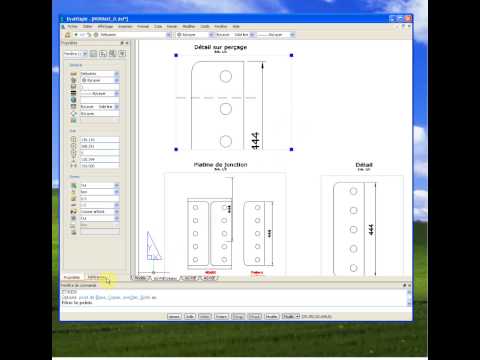Open the Modifier menu

click(189, 26)
